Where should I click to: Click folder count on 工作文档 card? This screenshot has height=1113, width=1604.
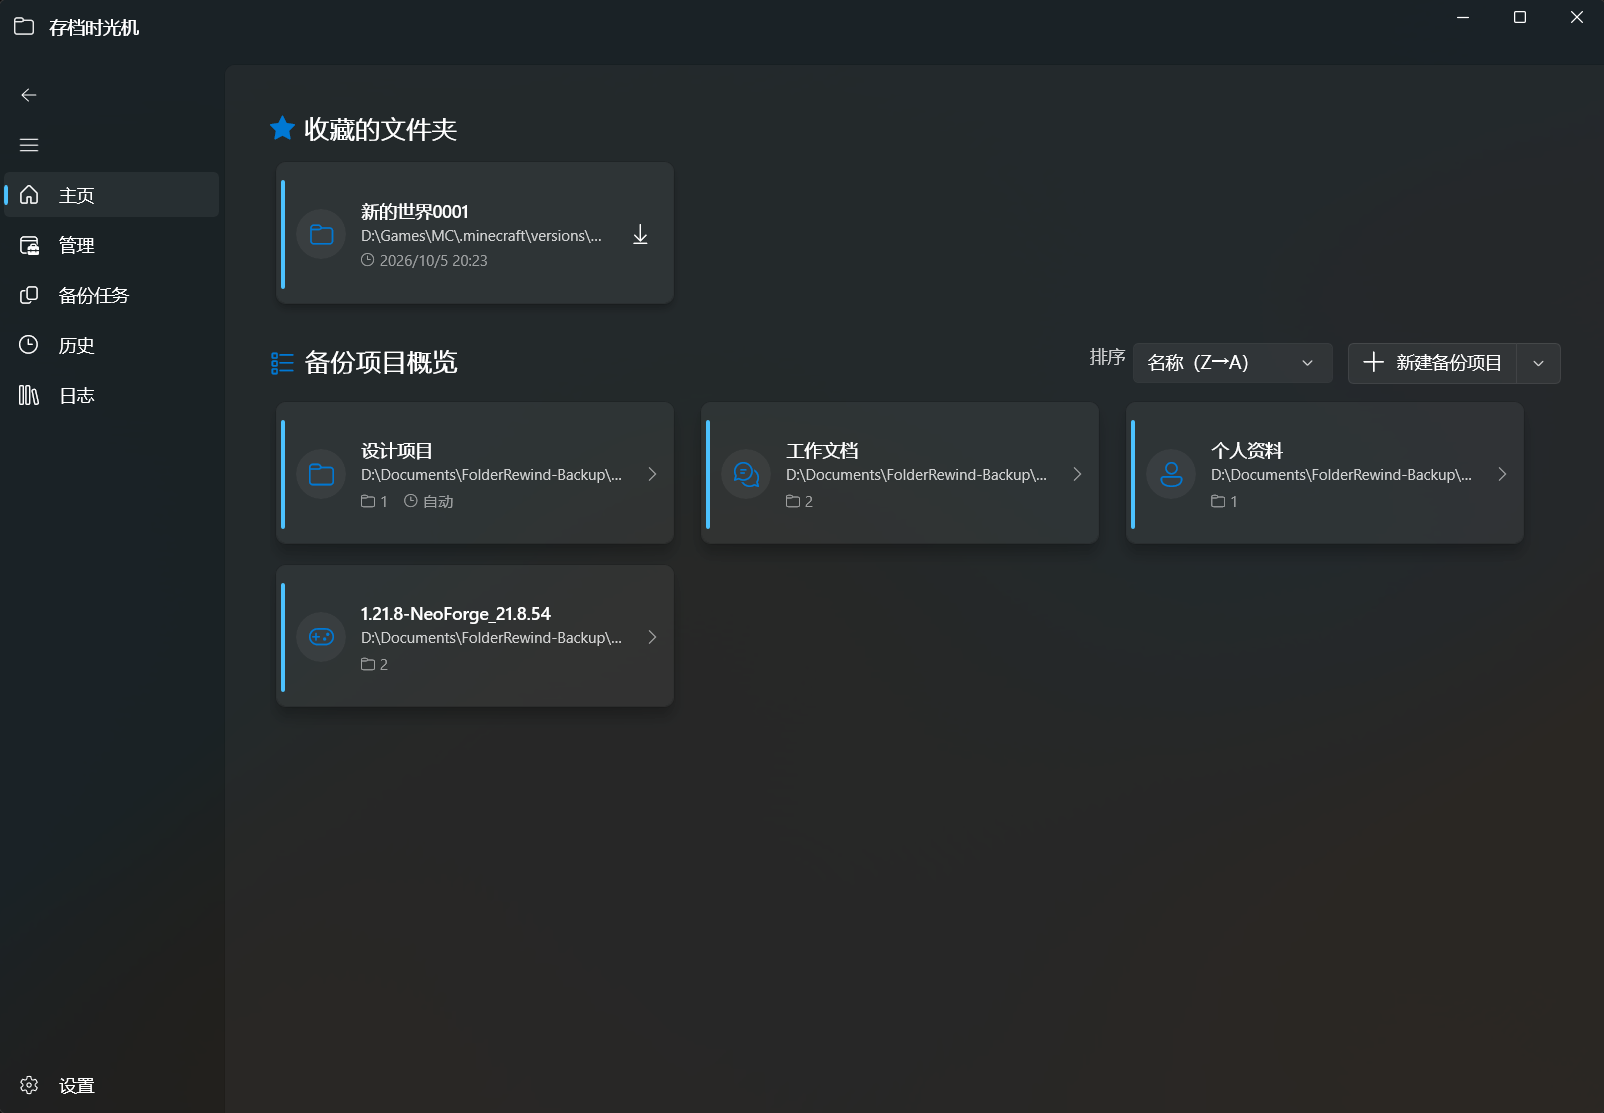pos(800,501)
